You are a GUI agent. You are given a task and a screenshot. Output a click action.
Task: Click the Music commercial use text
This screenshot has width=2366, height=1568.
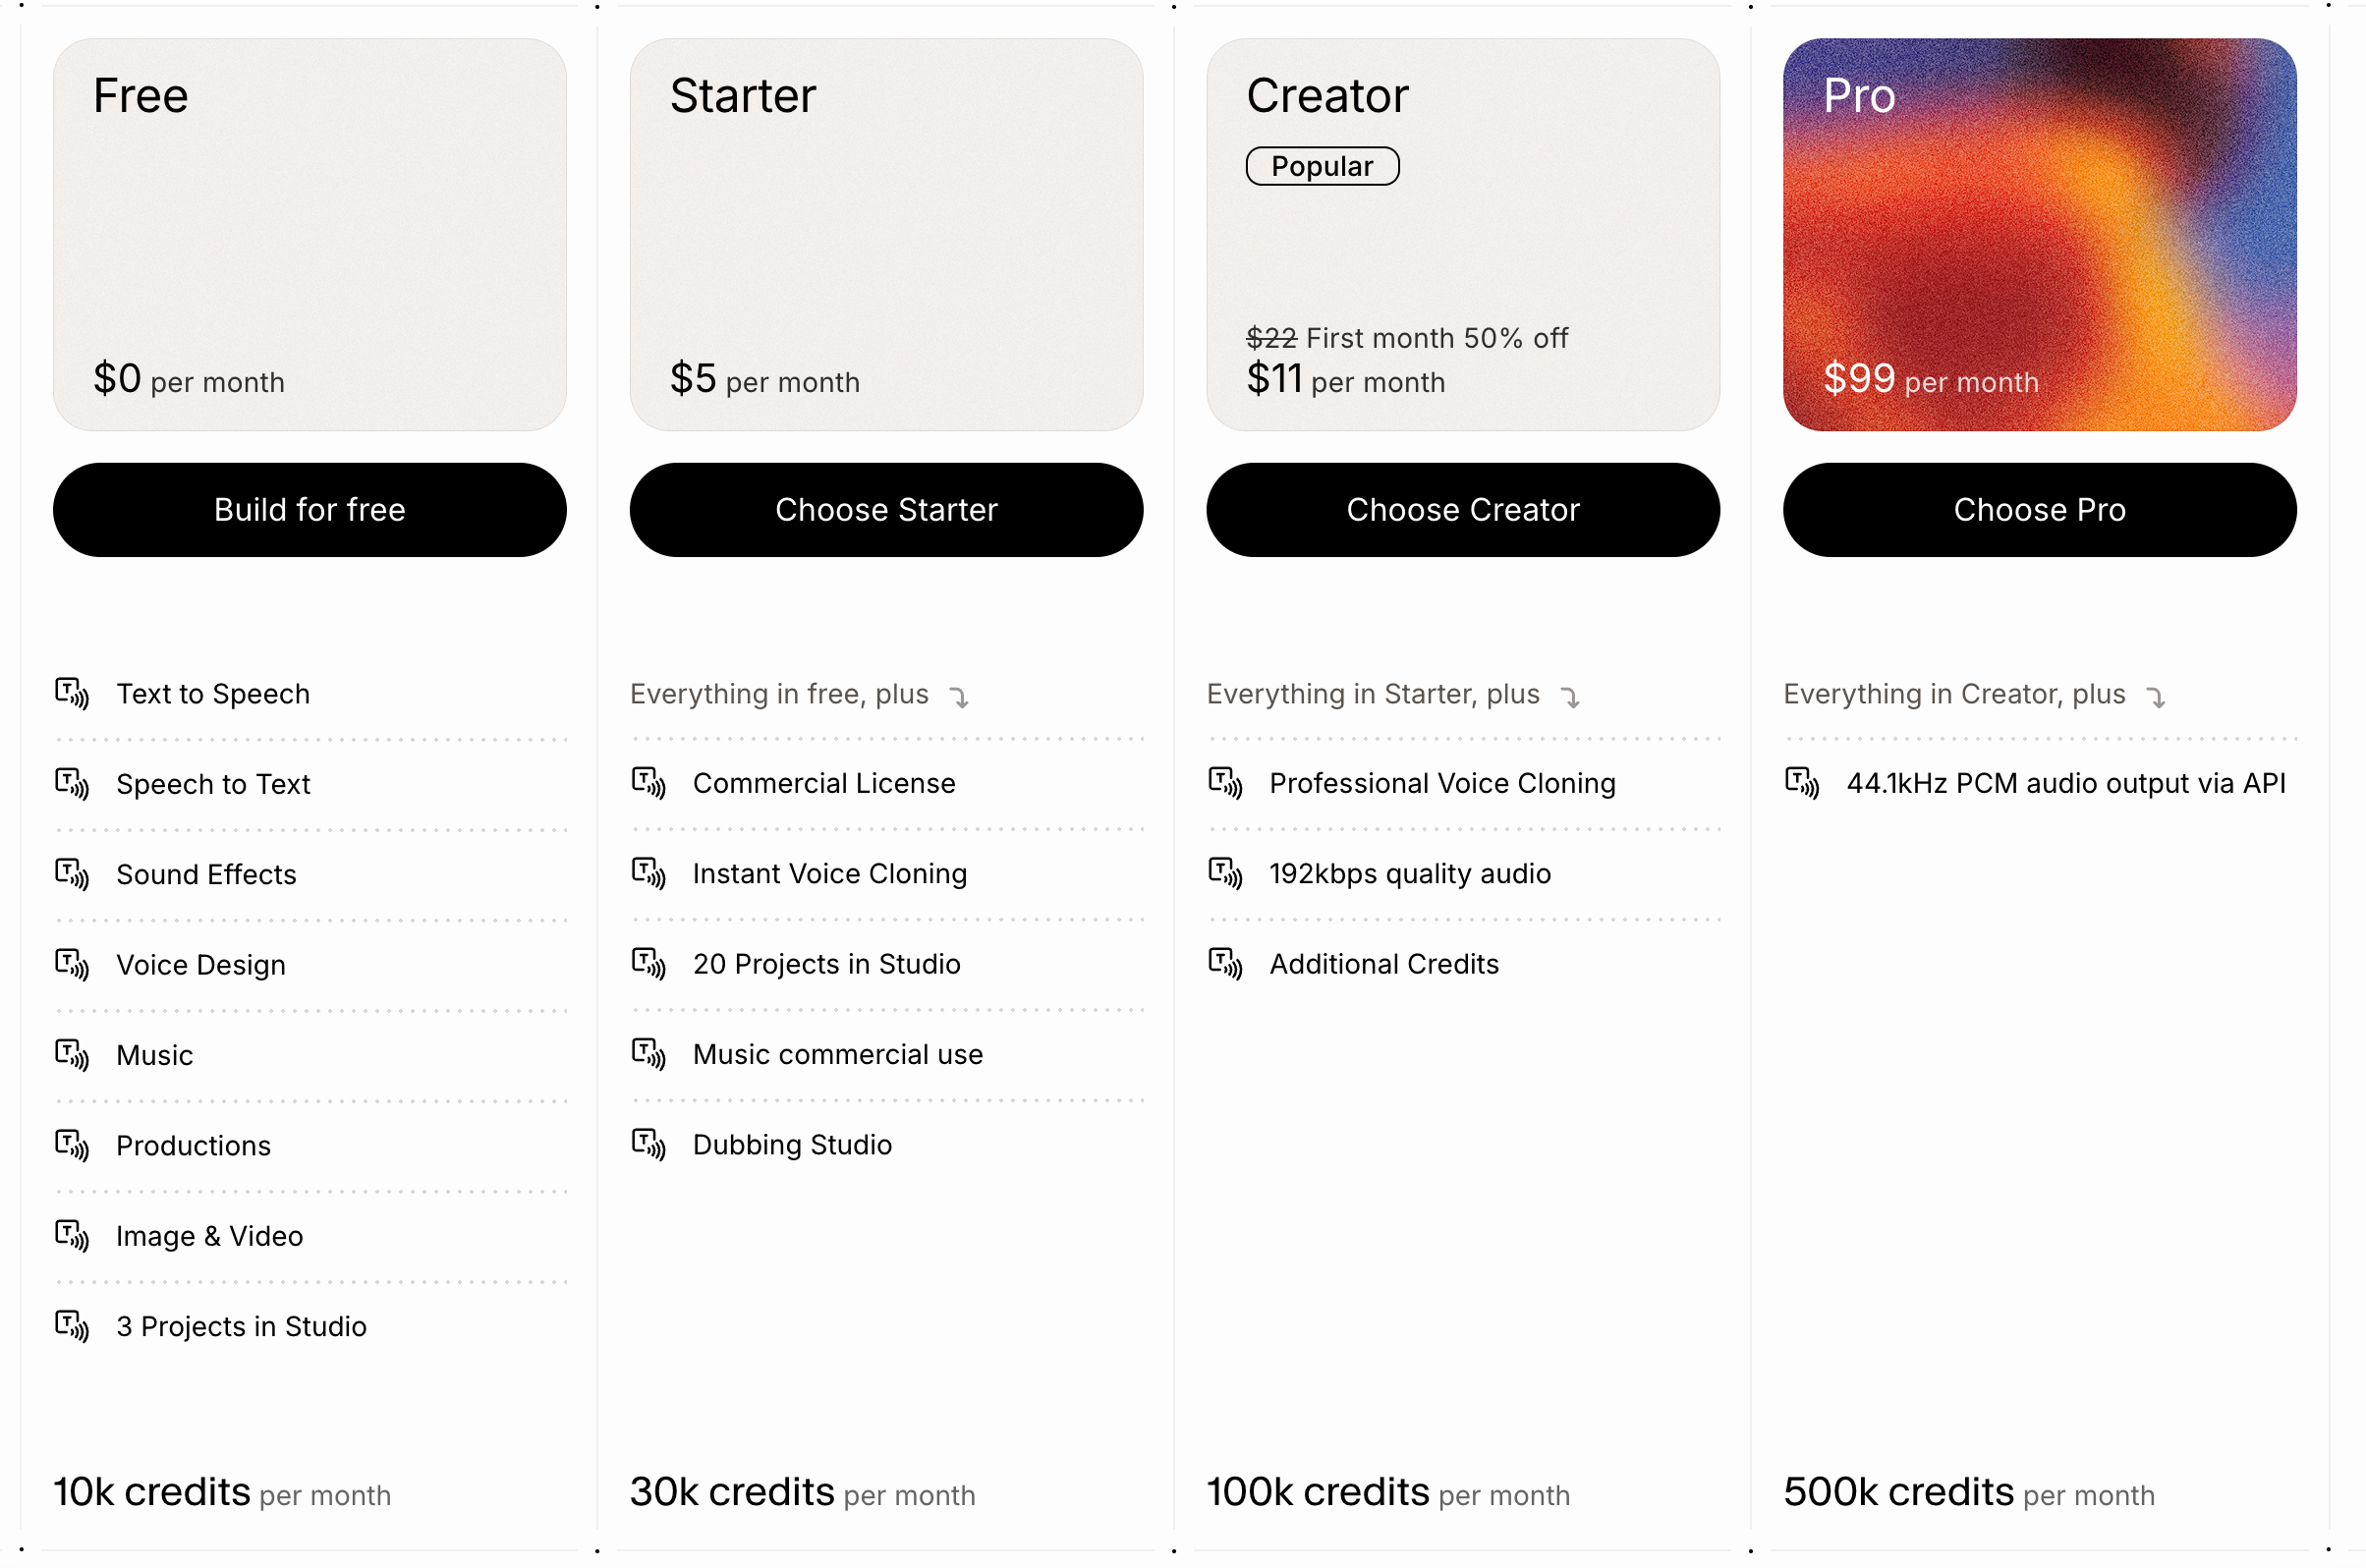coord(837,1054)
